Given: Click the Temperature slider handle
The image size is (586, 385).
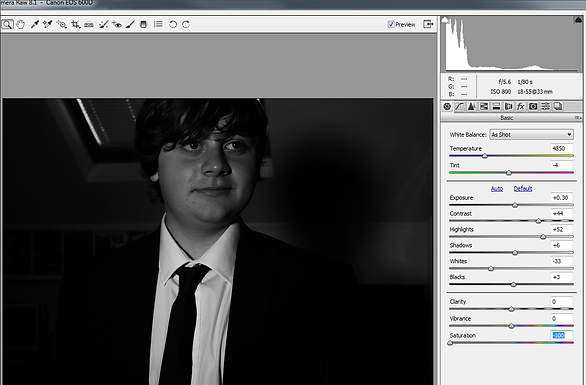Looking at the screenshot, I should tap(485, 156).
